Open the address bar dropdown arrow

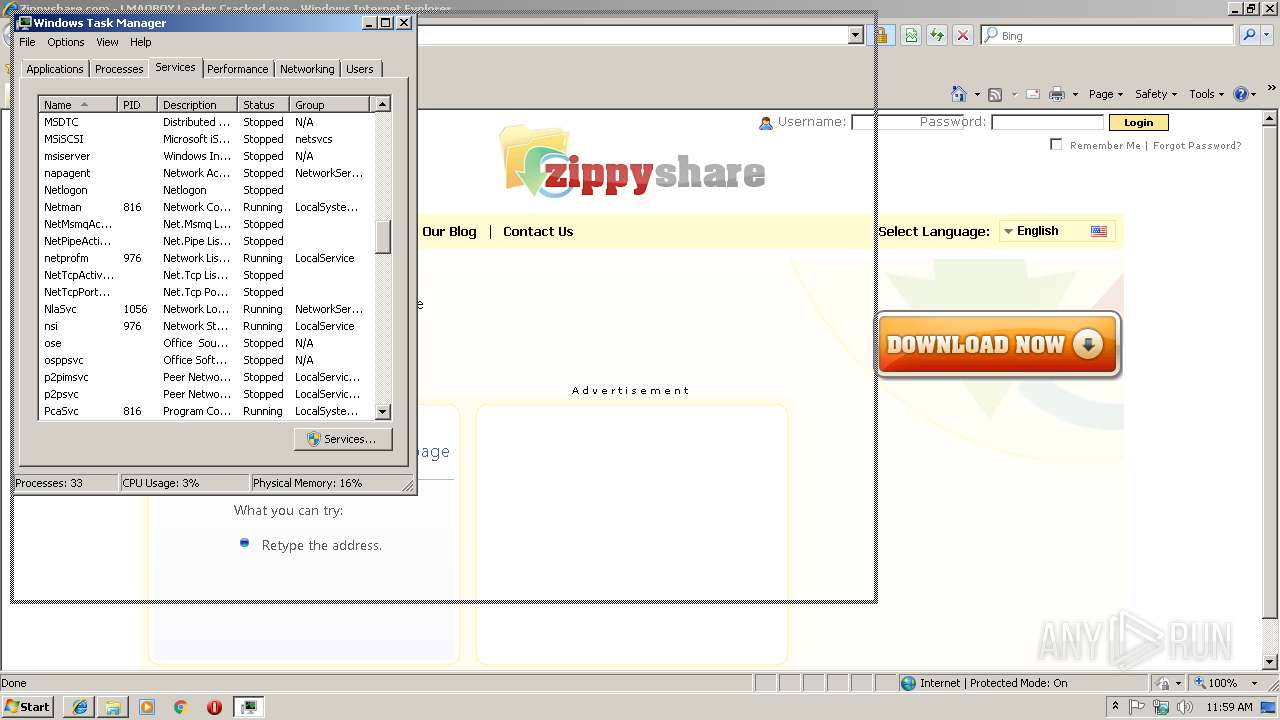(855, 35)
